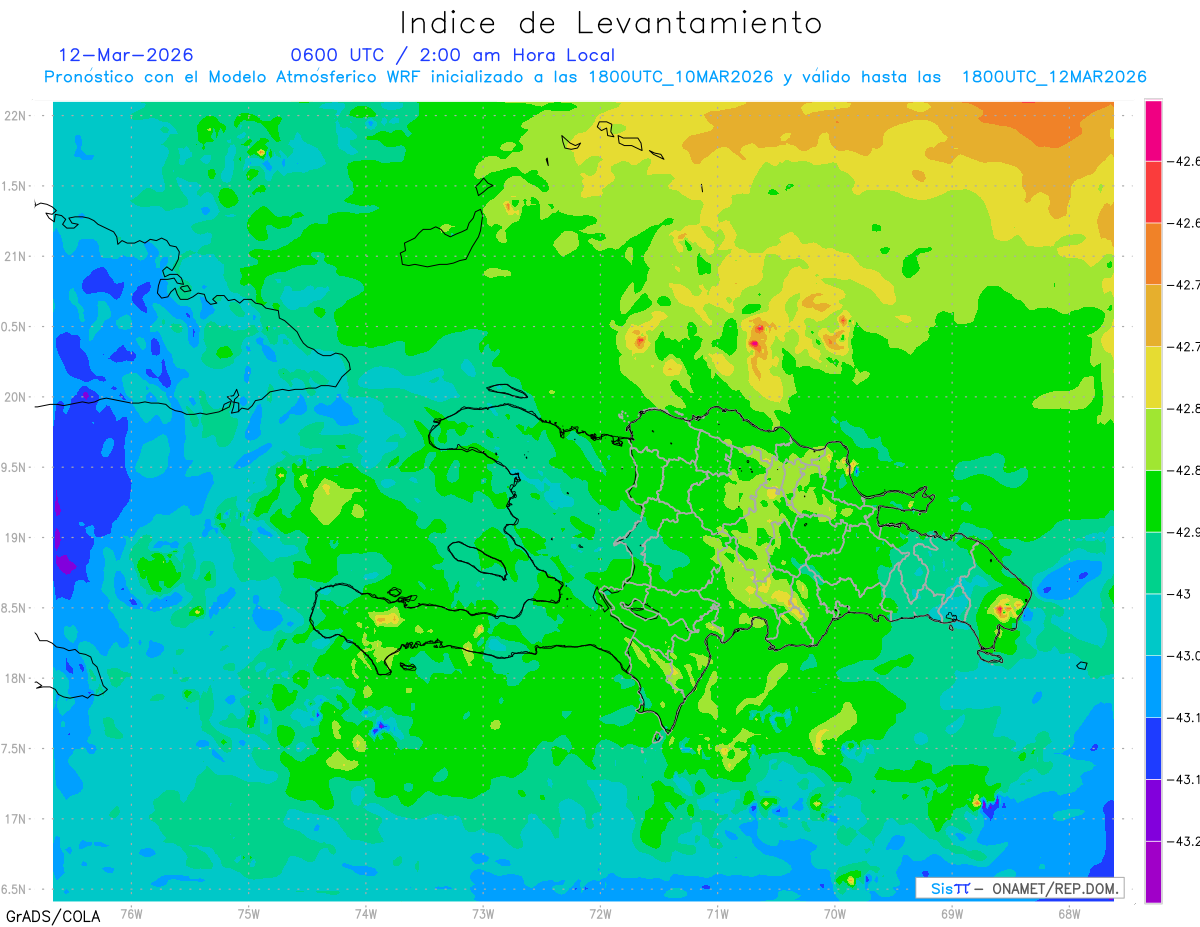Click the 74W longitude label

[x=366, y=912]
